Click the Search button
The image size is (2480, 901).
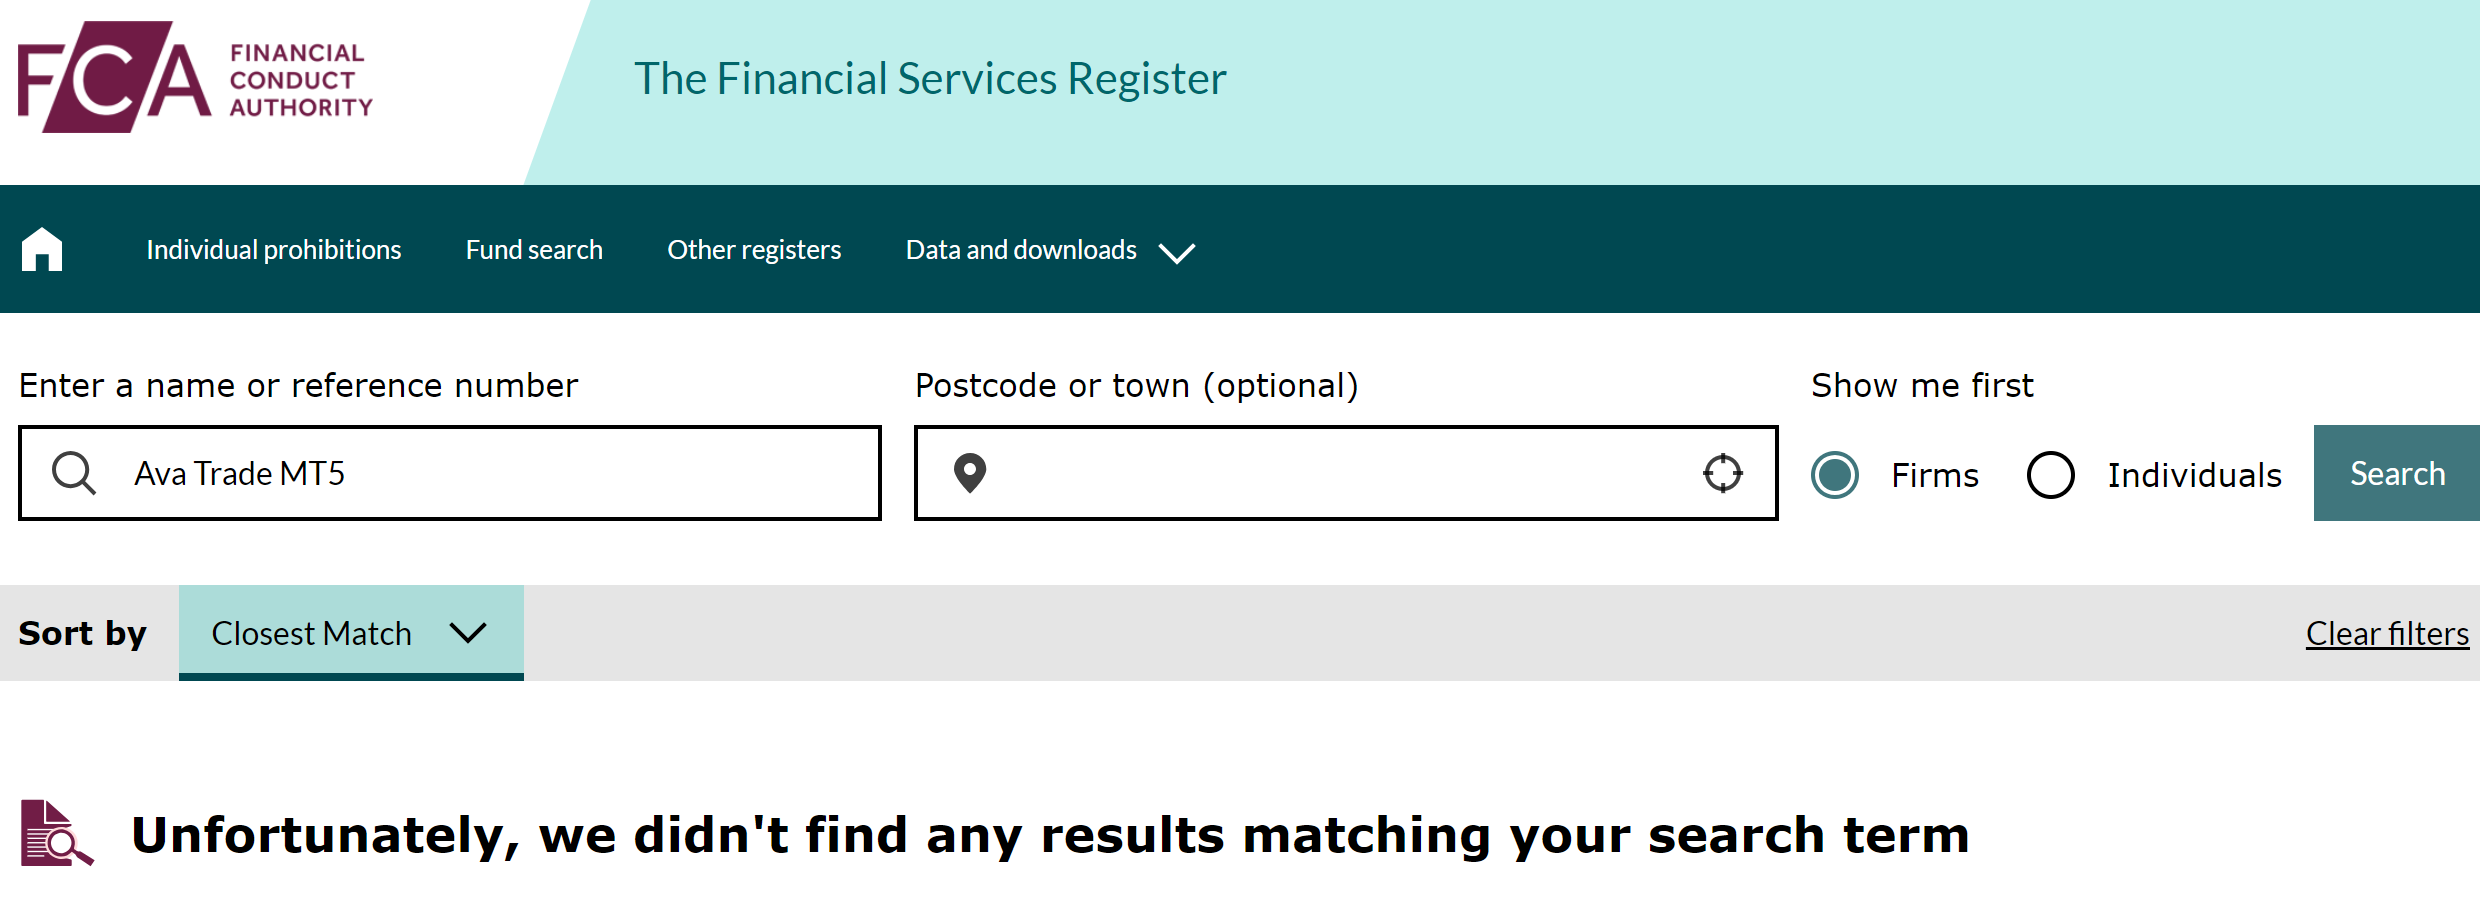2397,473
